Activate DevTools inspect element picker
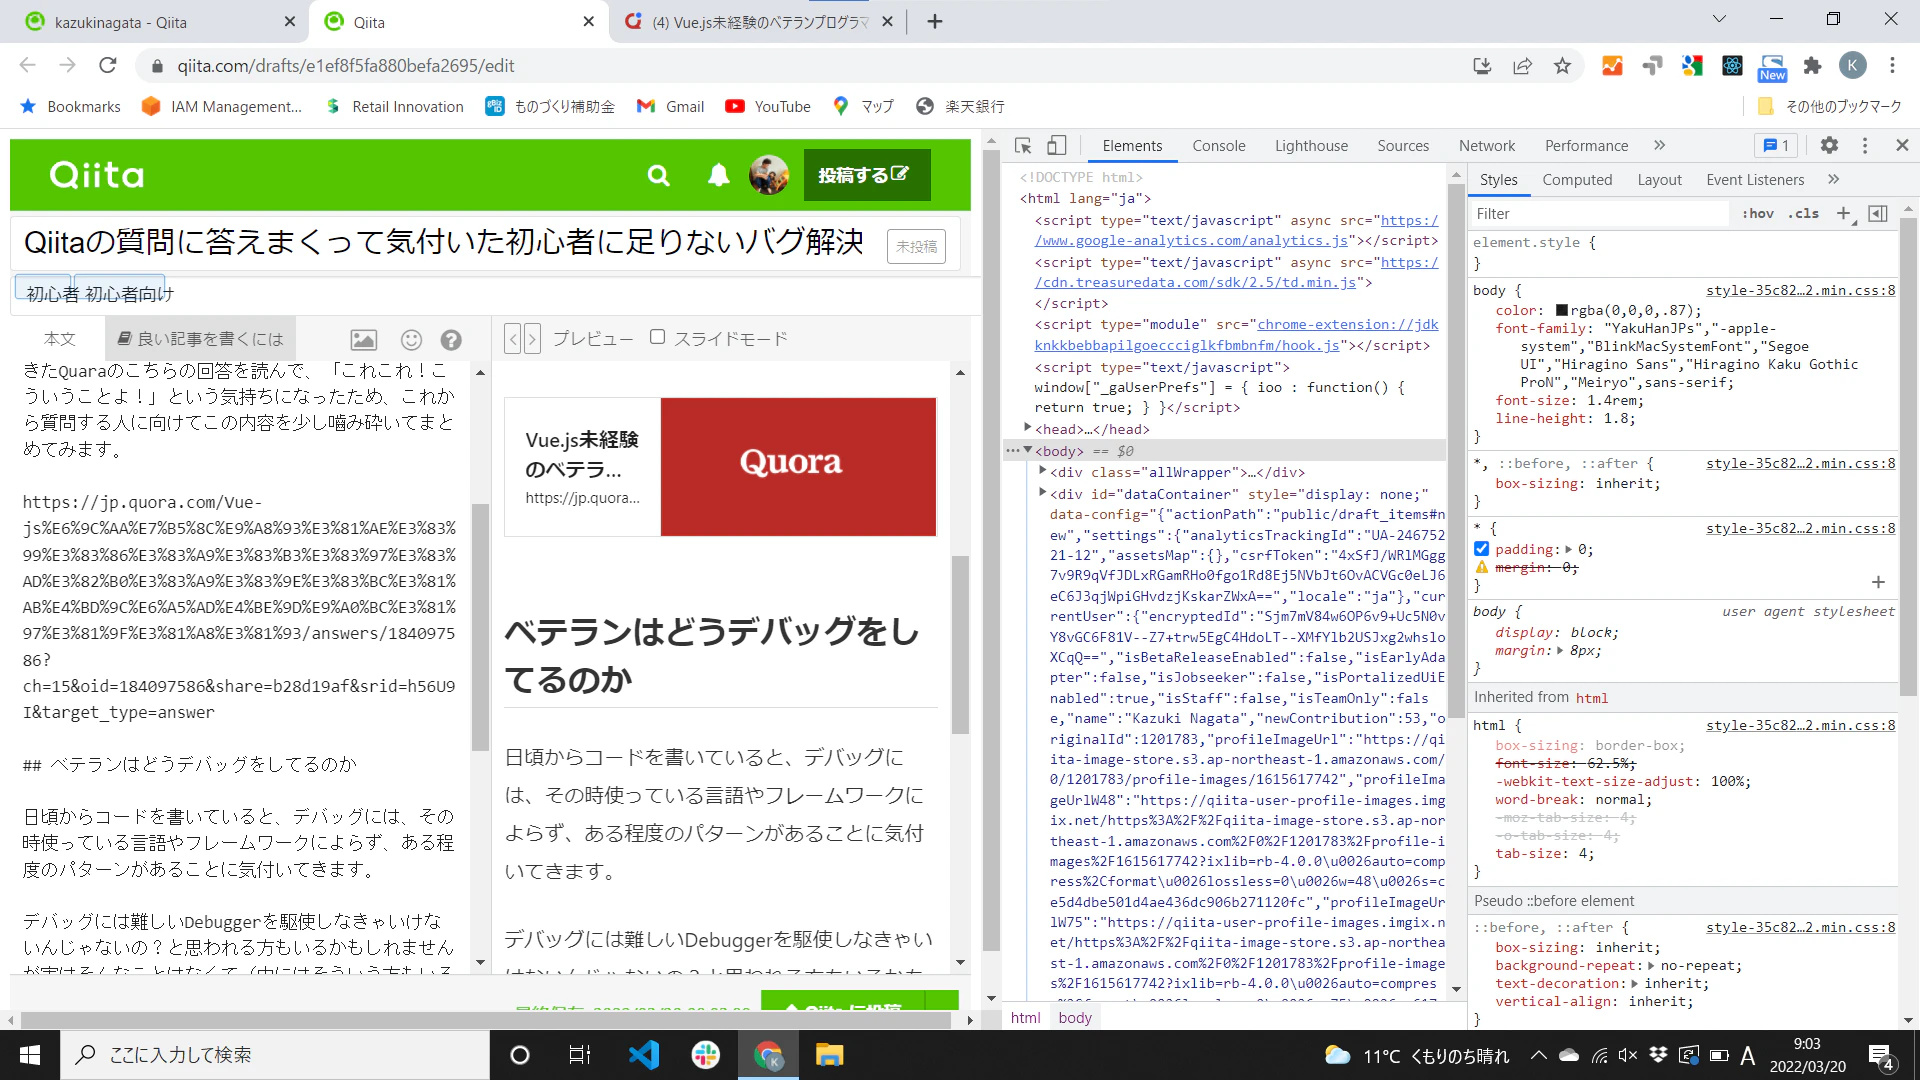 tap(1023, 146)
